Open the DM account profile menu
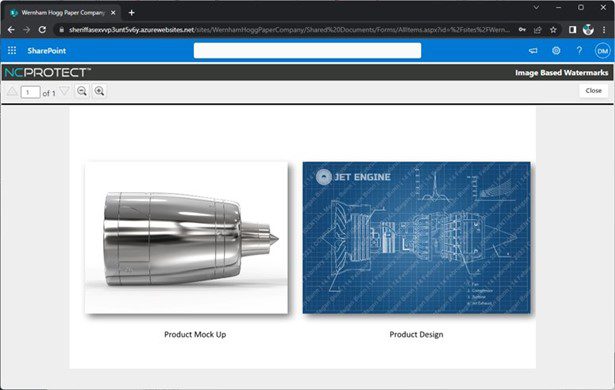This screenshot has height=390, width=615. coord(602,51)
